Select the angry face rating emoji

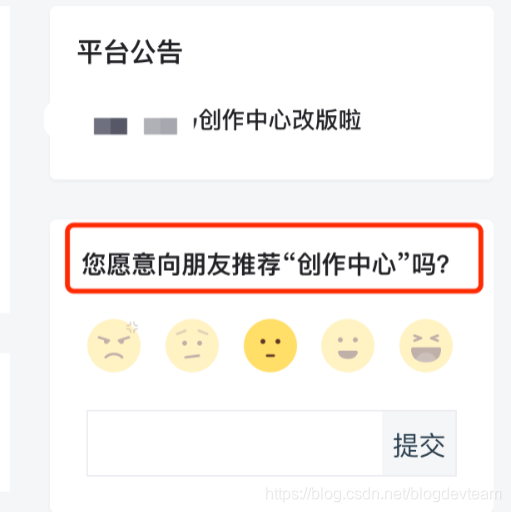[114, 346]
